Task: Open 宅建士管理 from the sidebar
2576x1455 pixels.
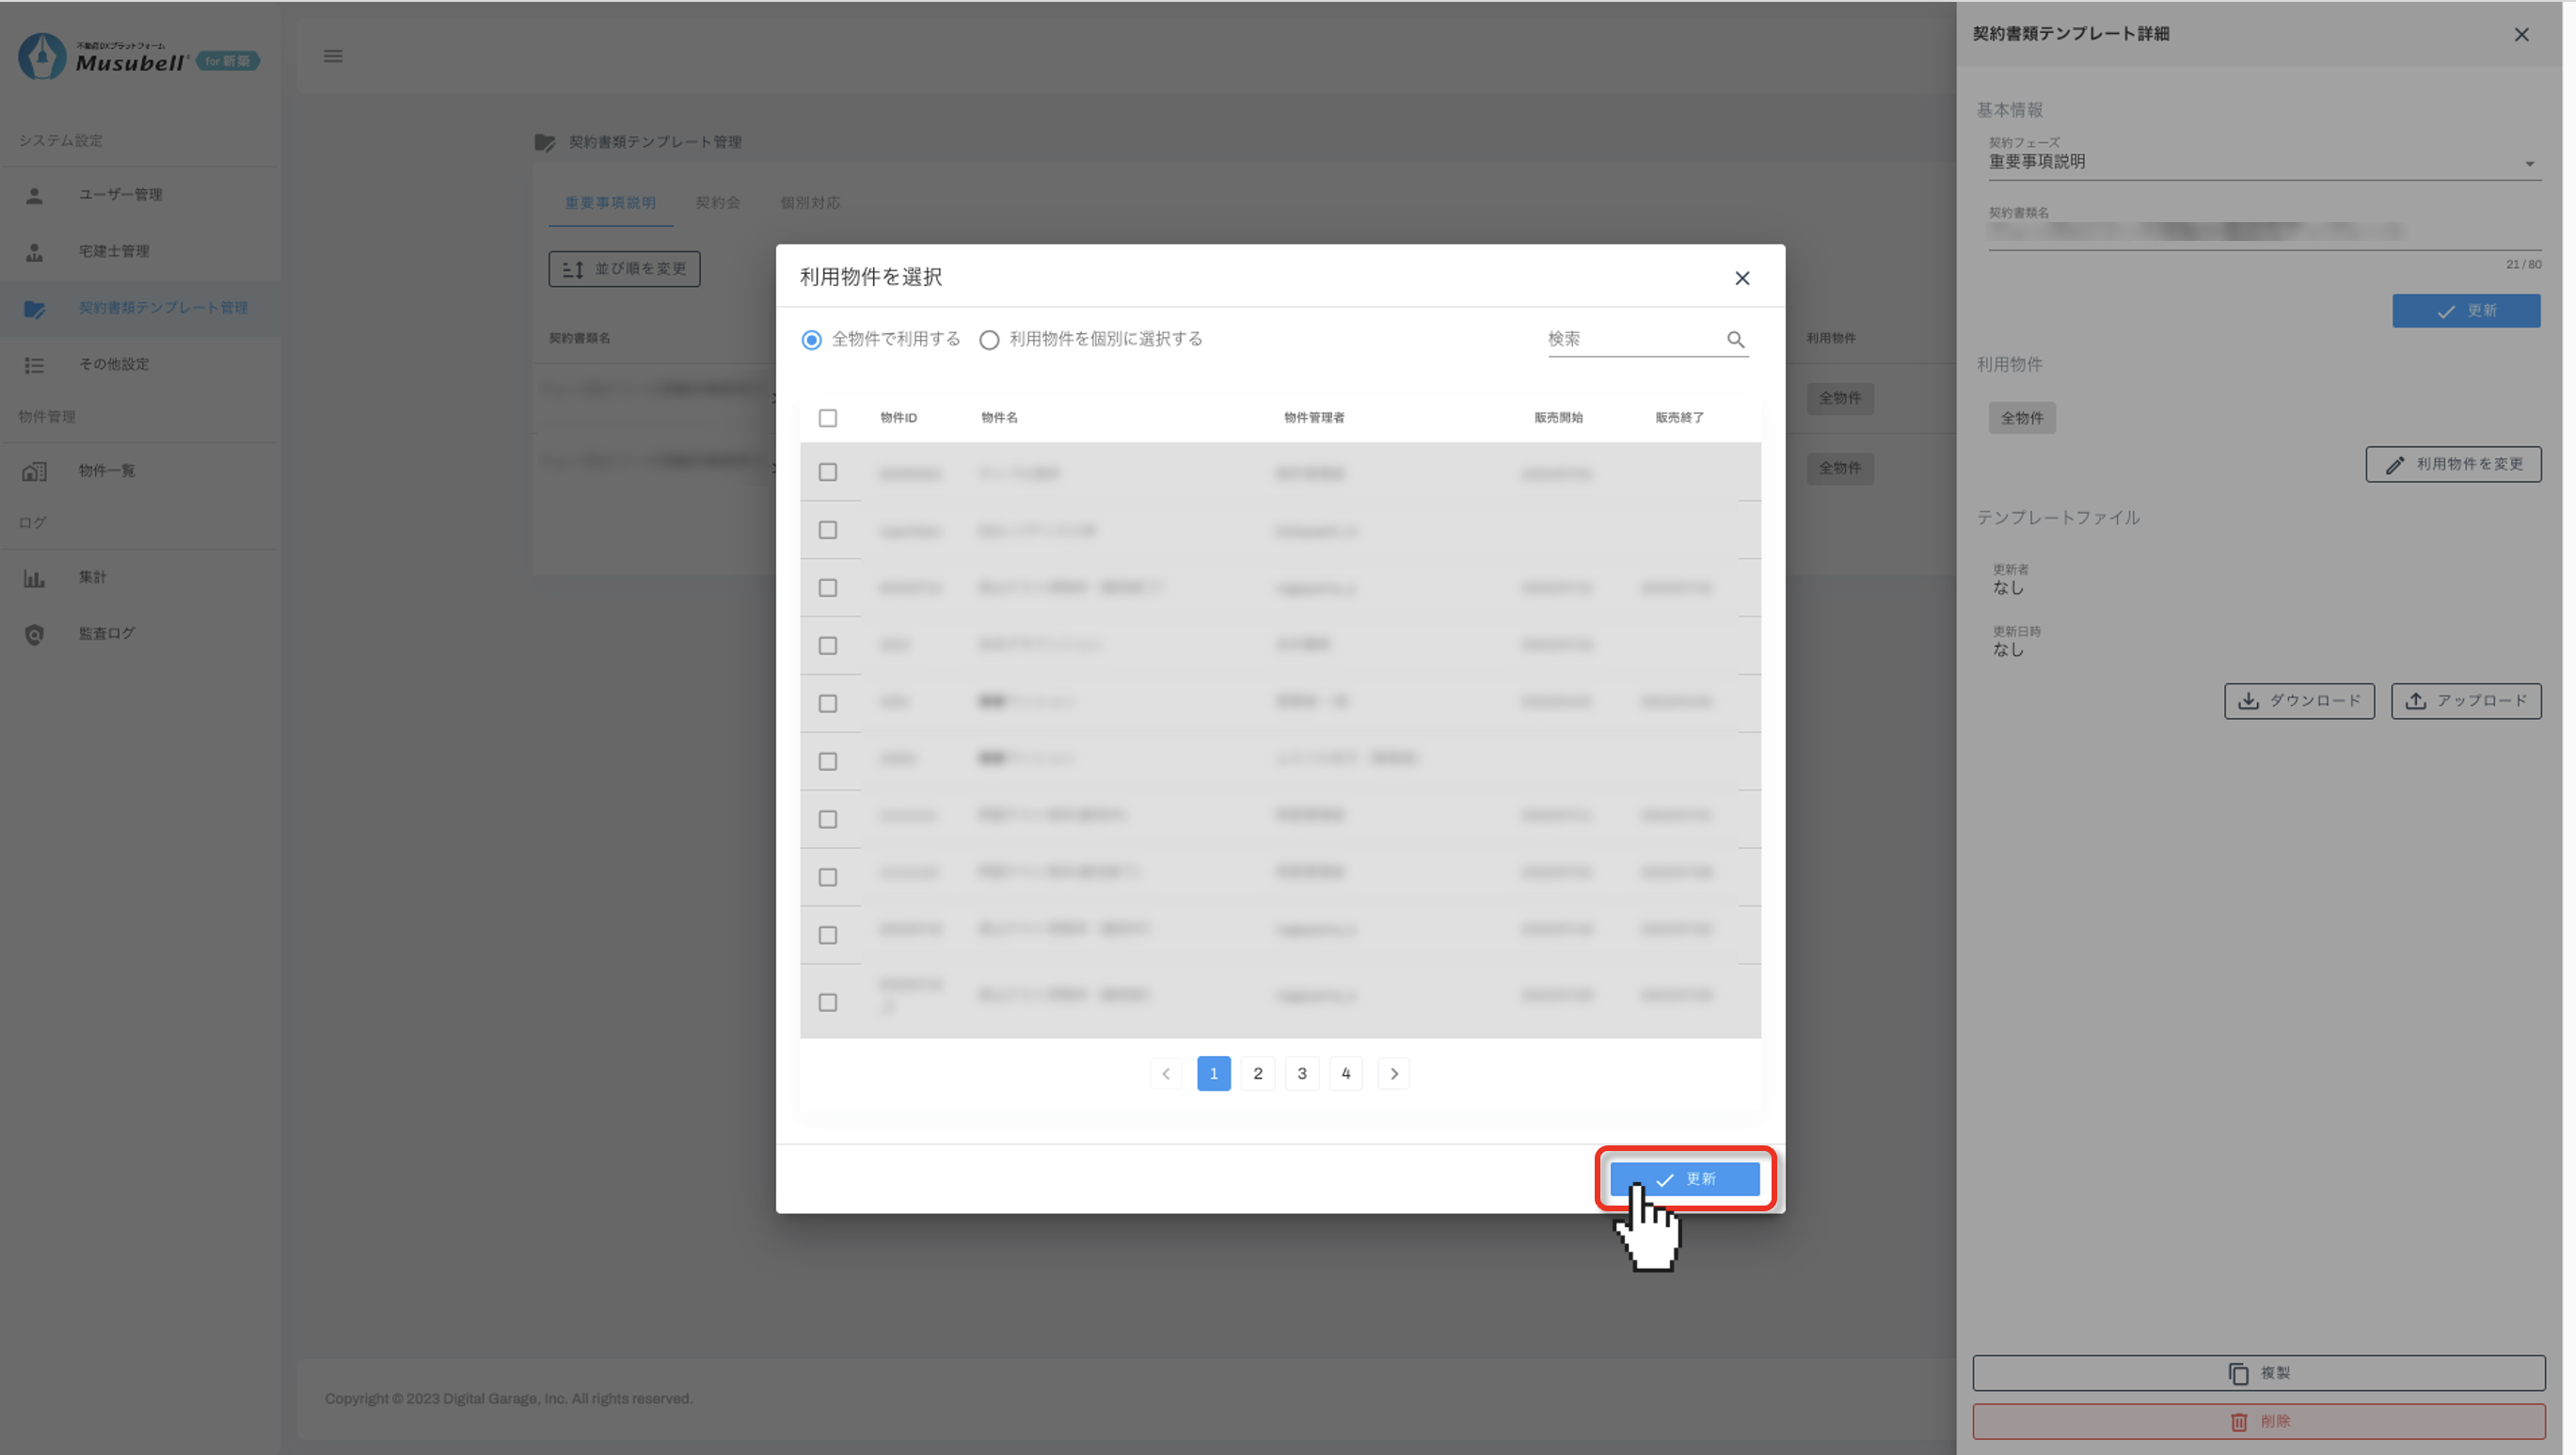Action: pyautogui.click(x=113, y=251)
